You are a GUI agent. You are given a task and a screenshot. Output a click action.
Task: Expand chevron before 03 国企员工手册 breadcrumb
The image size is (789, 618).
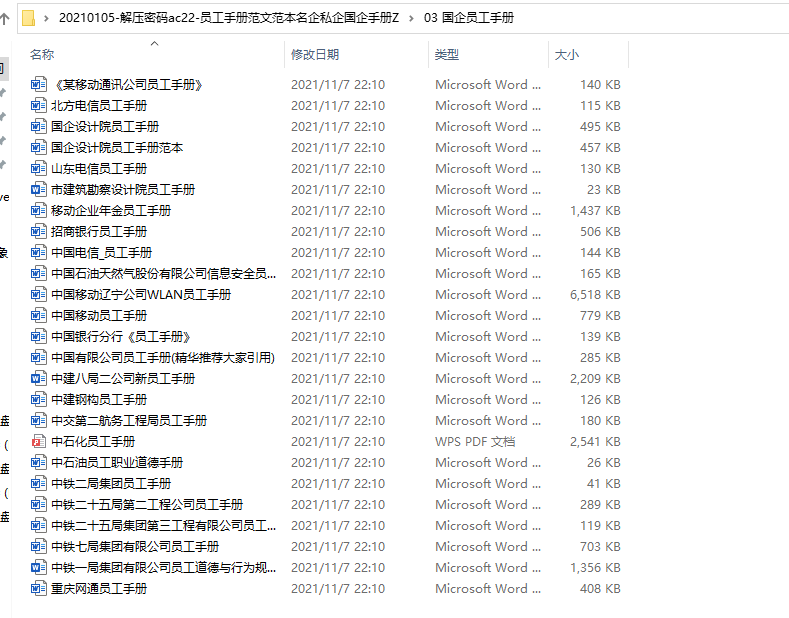(411, 19)
